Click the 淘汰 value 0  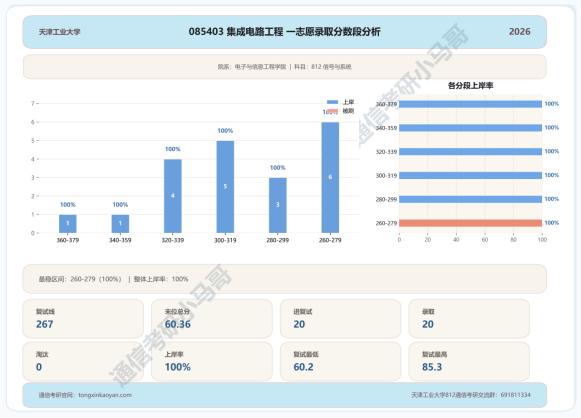pyautogui.click(x=39, y=367)
